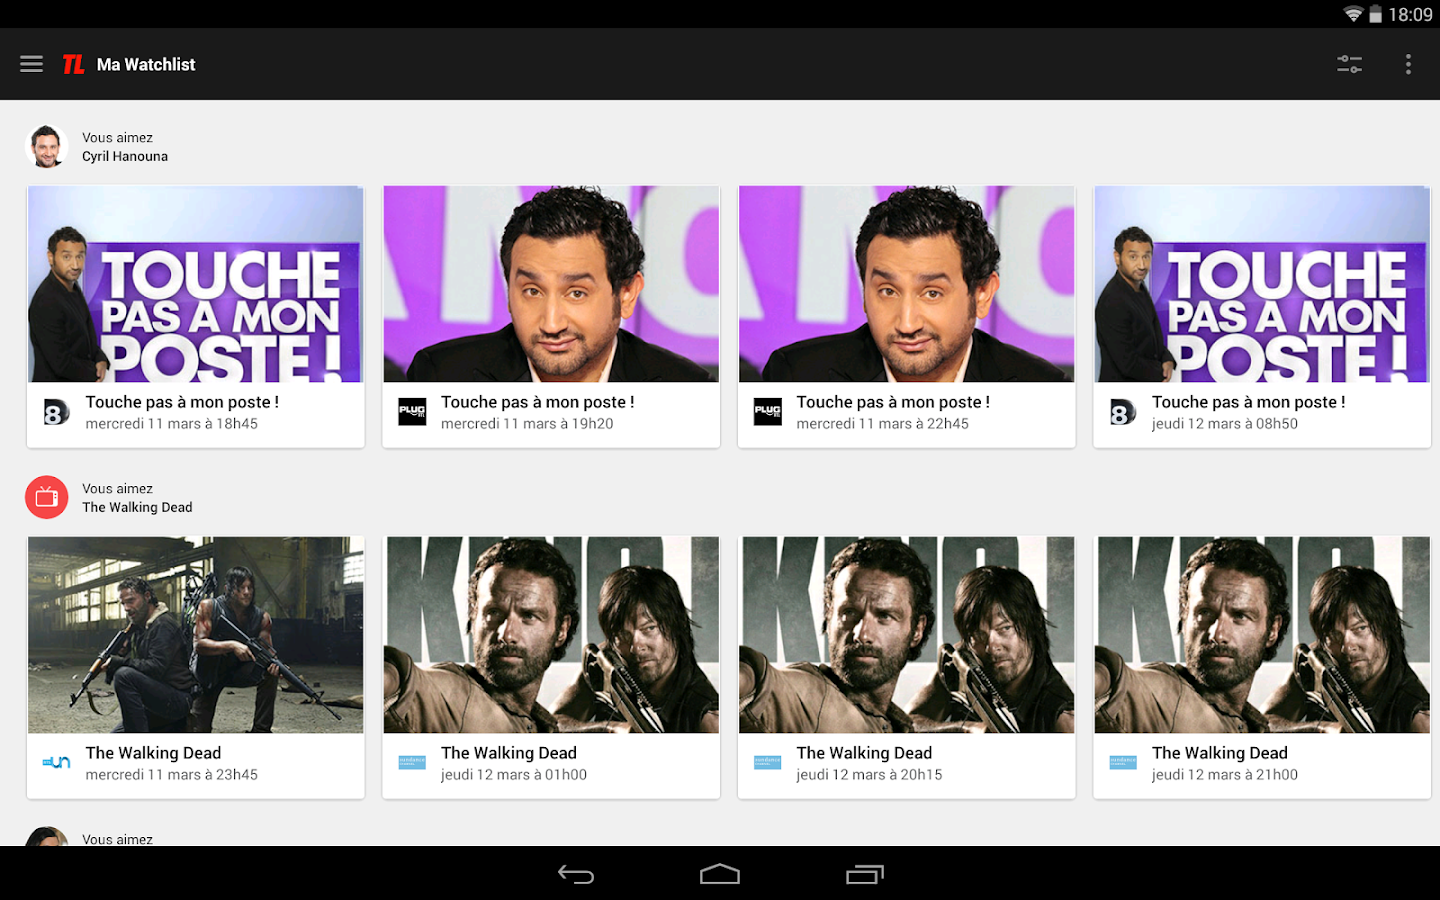This screenshot has width=1440, height=900.
Task: Open The Walking Dead thumbnail for 21h00
Action: coord(1262,635)
